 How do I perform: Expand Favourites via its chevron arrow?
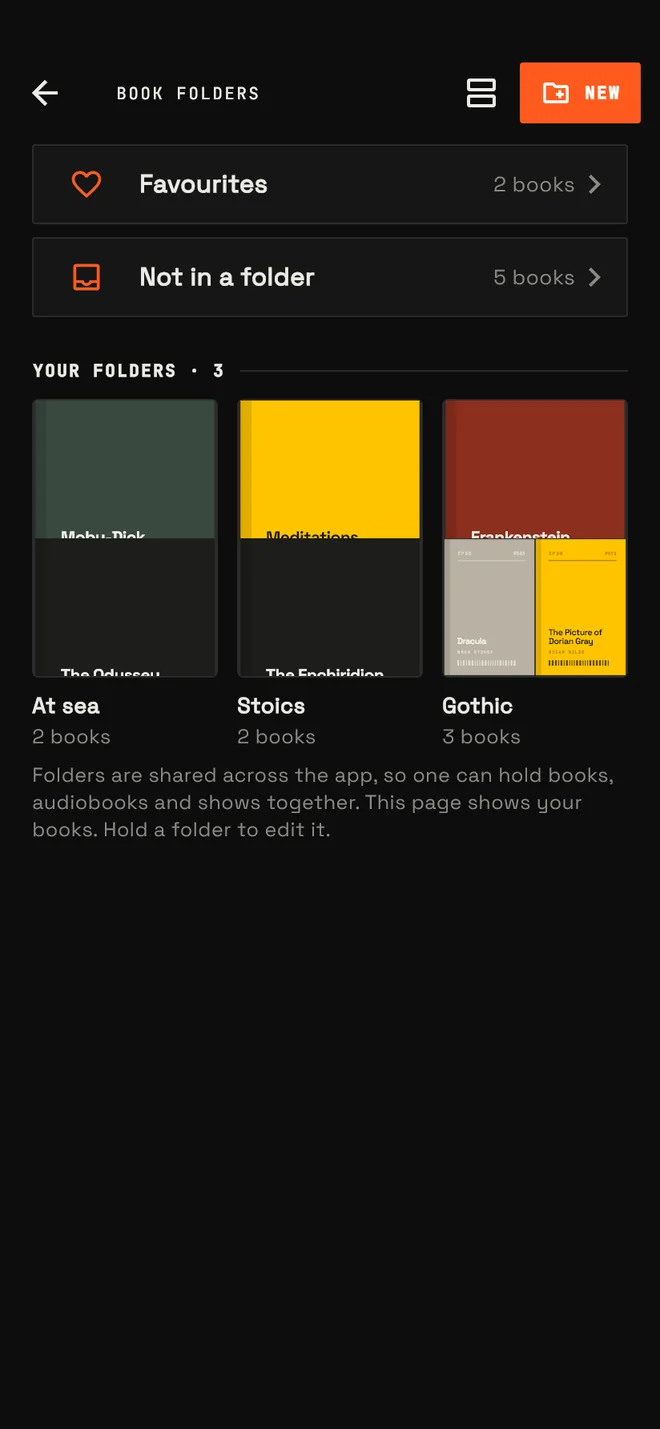pyautogui.click(x=594, y=184)
